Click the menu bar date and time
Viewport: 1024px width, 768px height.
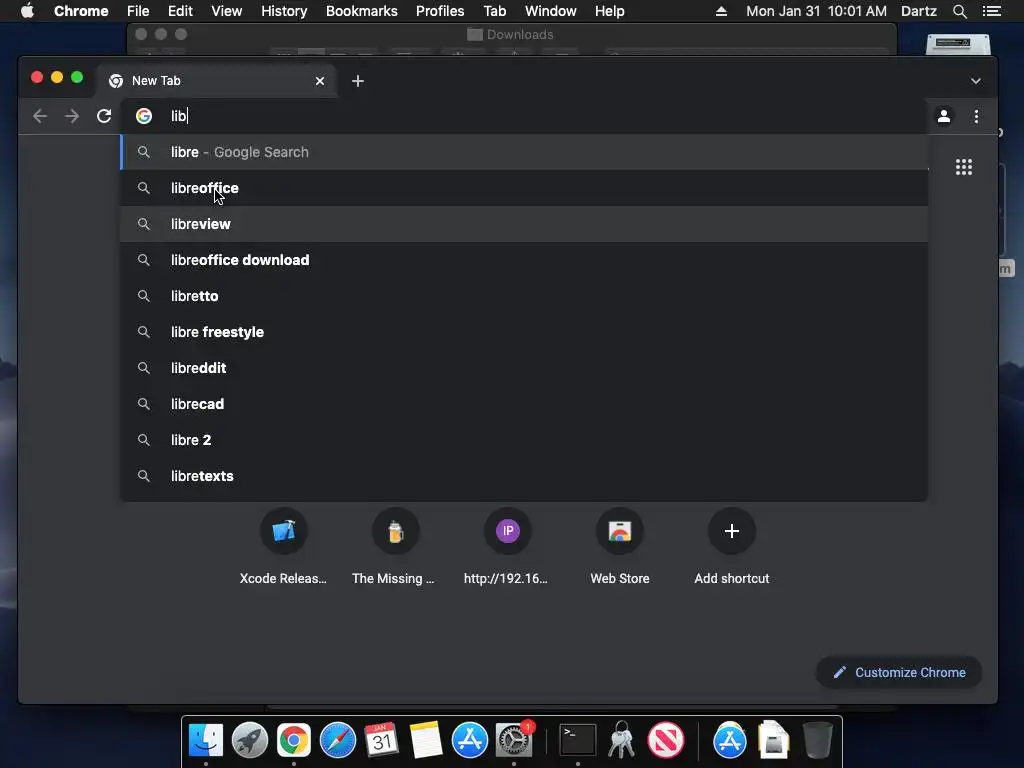pos(816,11)
